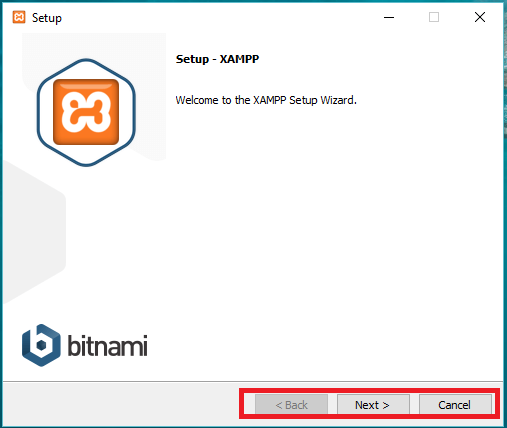Click the blue bitnami hexagon logo
The image size is (507, 428).
(x=41, y=345)
